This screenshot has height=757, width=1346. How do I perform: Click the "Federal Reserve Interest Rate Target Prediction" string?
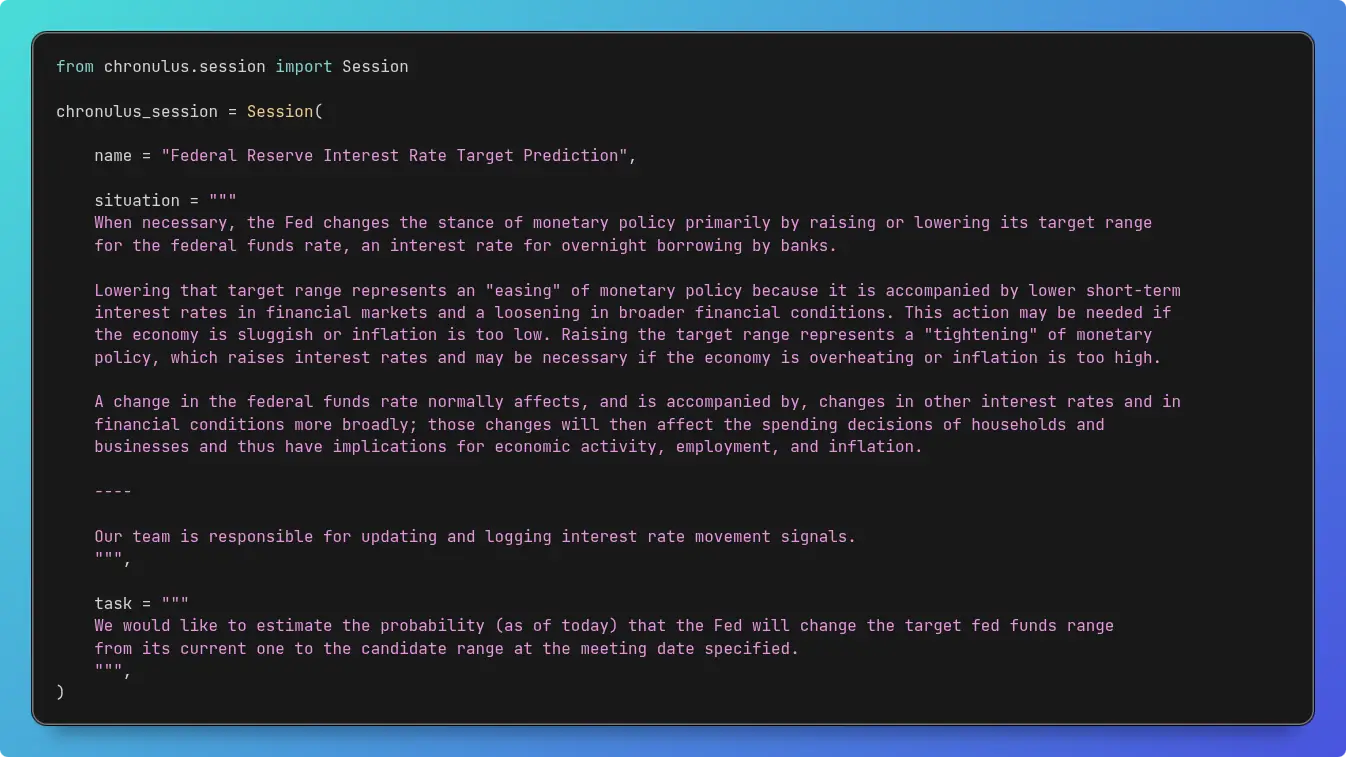pyautogui.click(x=394, y=156)
